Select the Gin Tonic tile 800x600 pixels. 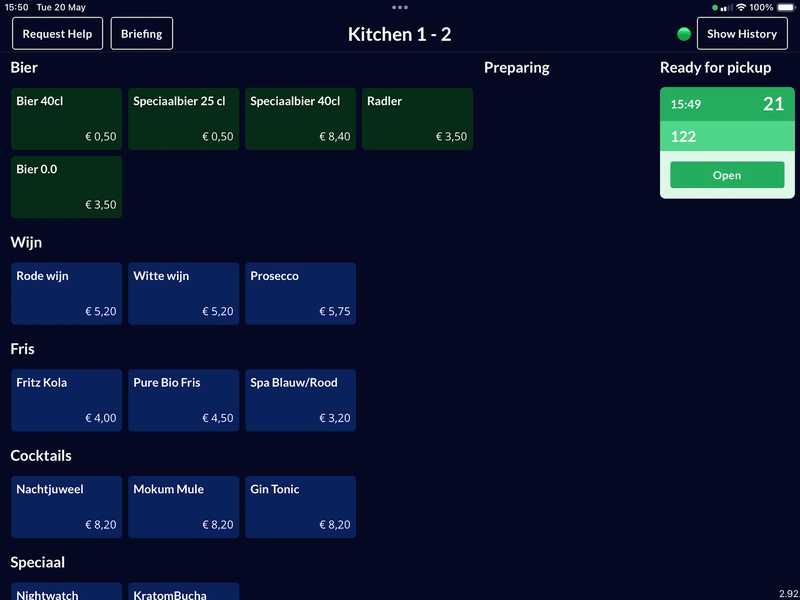coord(301,507)
